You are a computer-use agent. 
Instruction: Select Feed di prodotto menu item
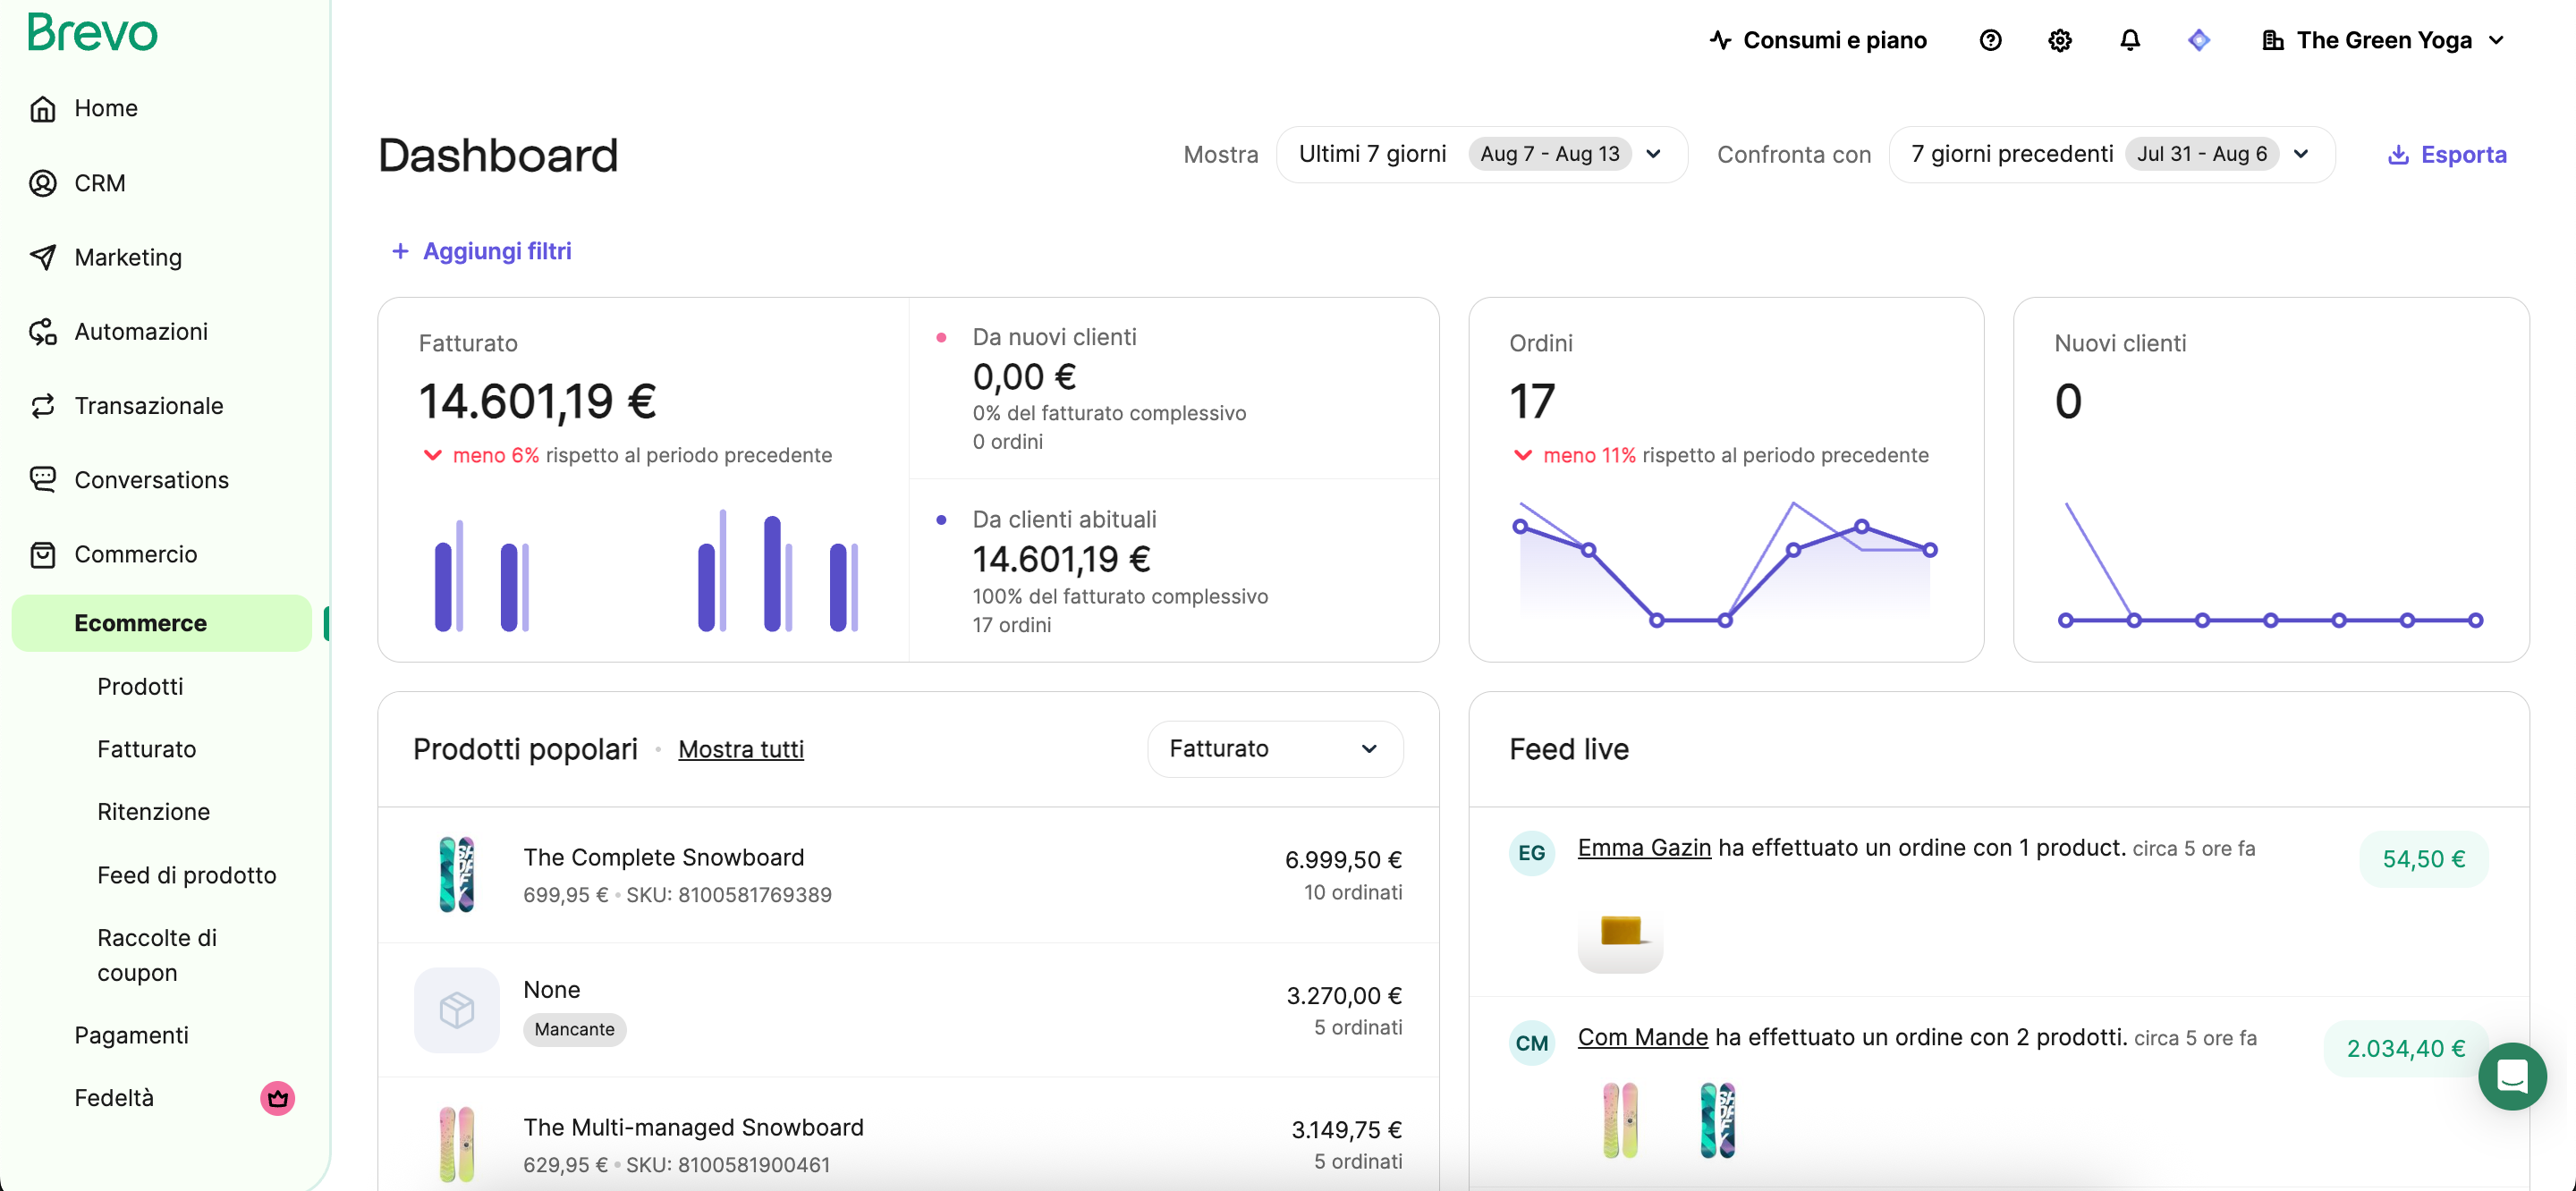pos(186,875)
